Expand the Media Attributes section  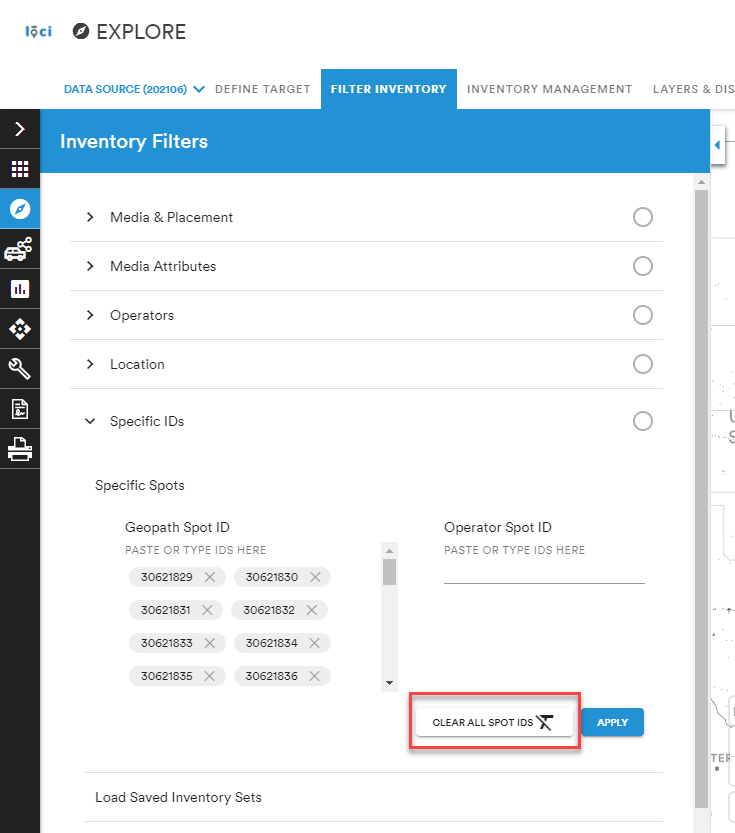click(x=90, y=266)
